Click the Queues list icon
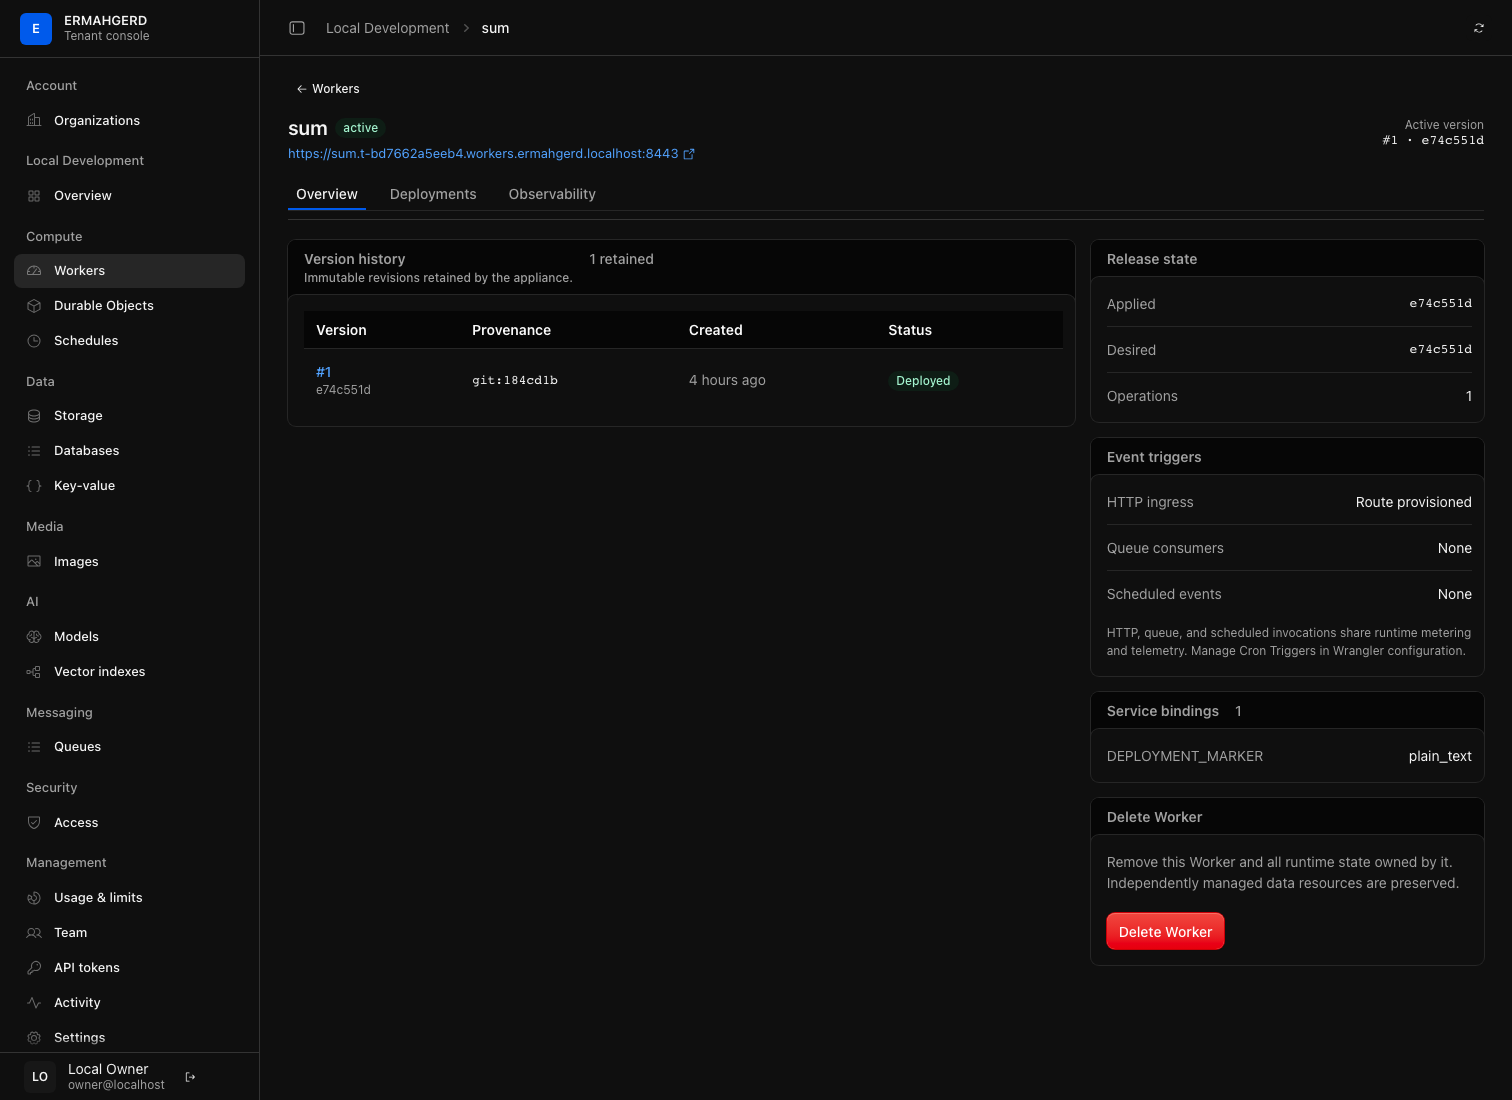The width and height of the screenshot is (1512, 1100). (34, 747)
